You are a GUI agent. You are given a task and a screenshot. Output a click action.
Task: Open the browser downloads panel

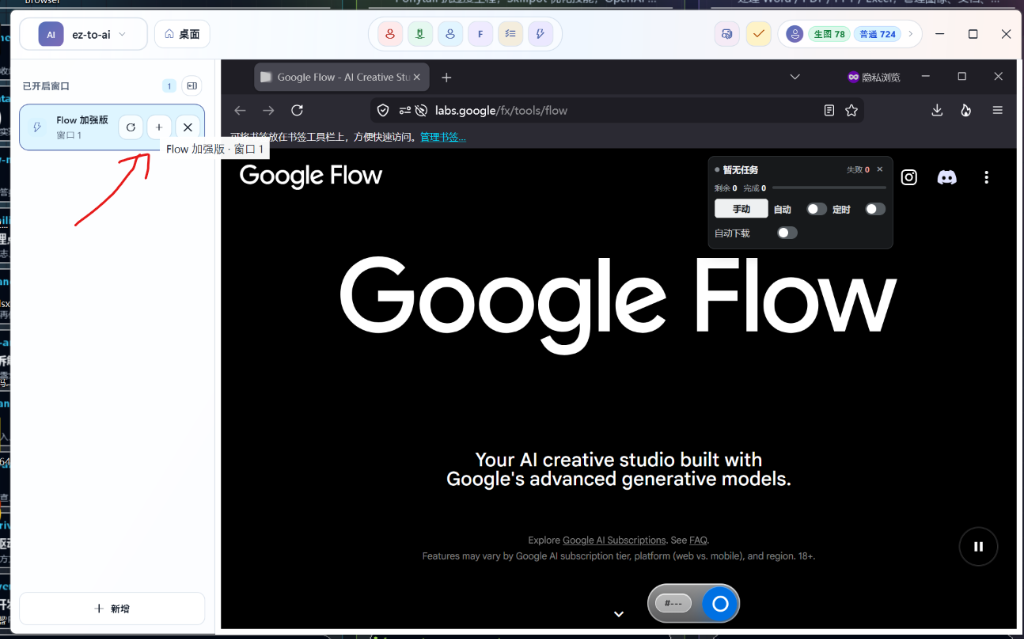coord(936,110)
